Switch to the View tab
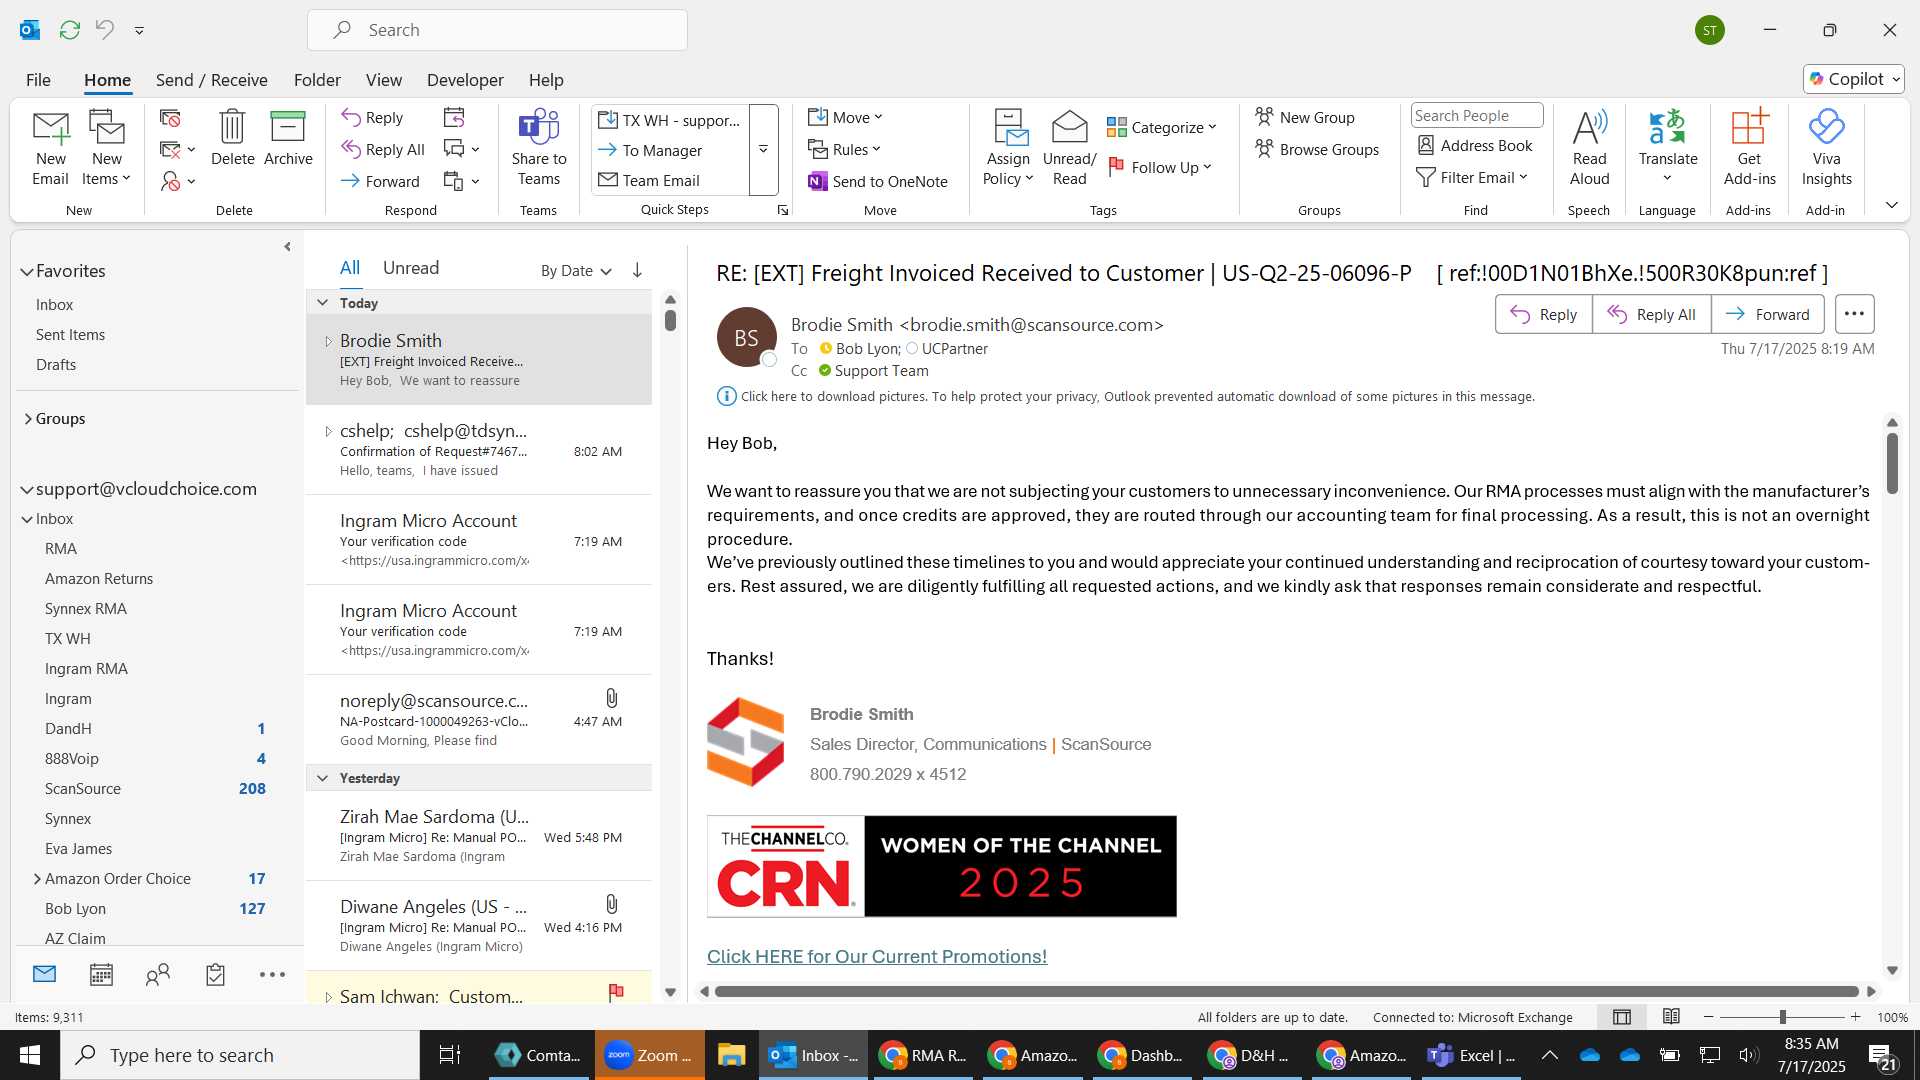This screenshot has height=1080, width=1920. pos(384,80)
